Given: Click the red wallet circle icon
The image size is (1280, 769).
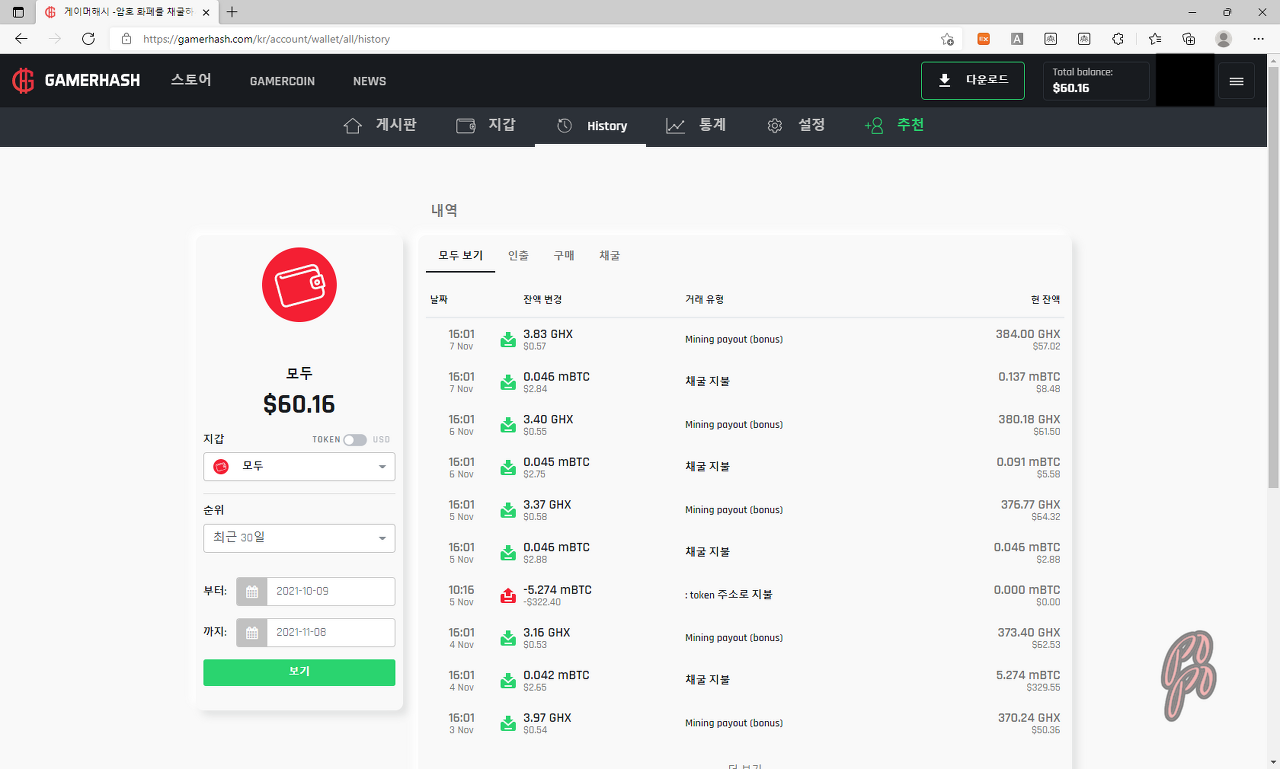Looking at the screenshot, I should click(x=299, y=285).
